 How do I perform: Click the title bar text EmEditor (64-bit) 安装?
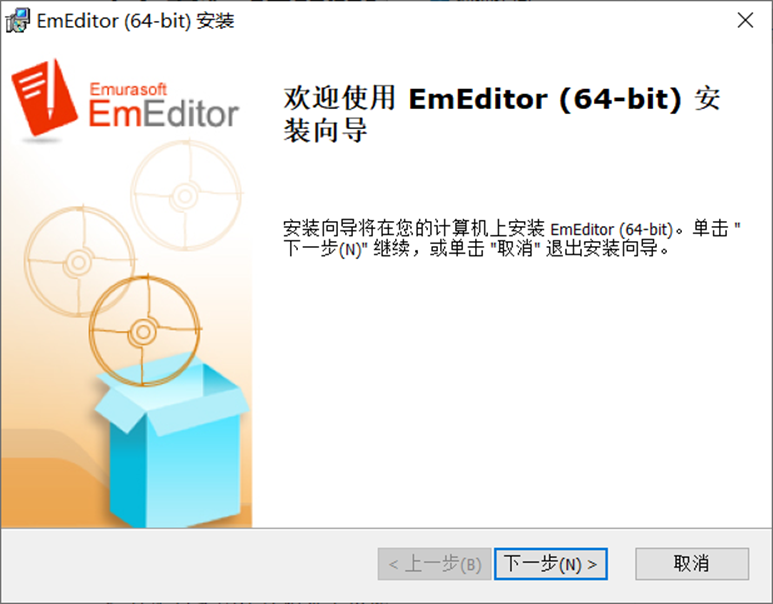[x=136, y=21]
